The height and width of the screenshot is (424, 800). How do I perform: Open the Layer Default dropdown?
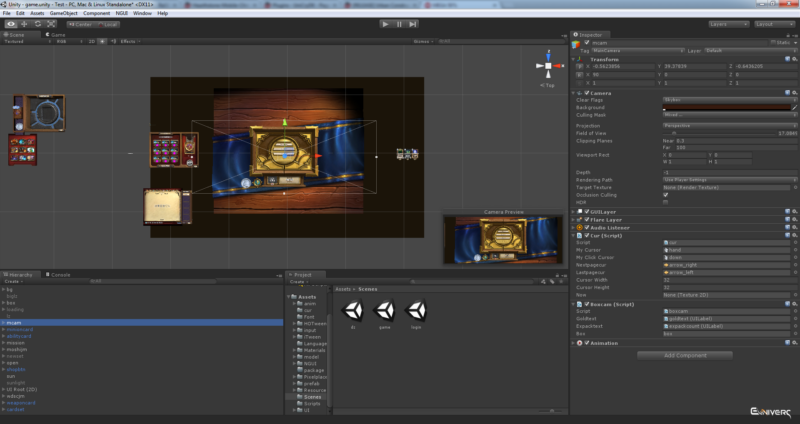750,51
